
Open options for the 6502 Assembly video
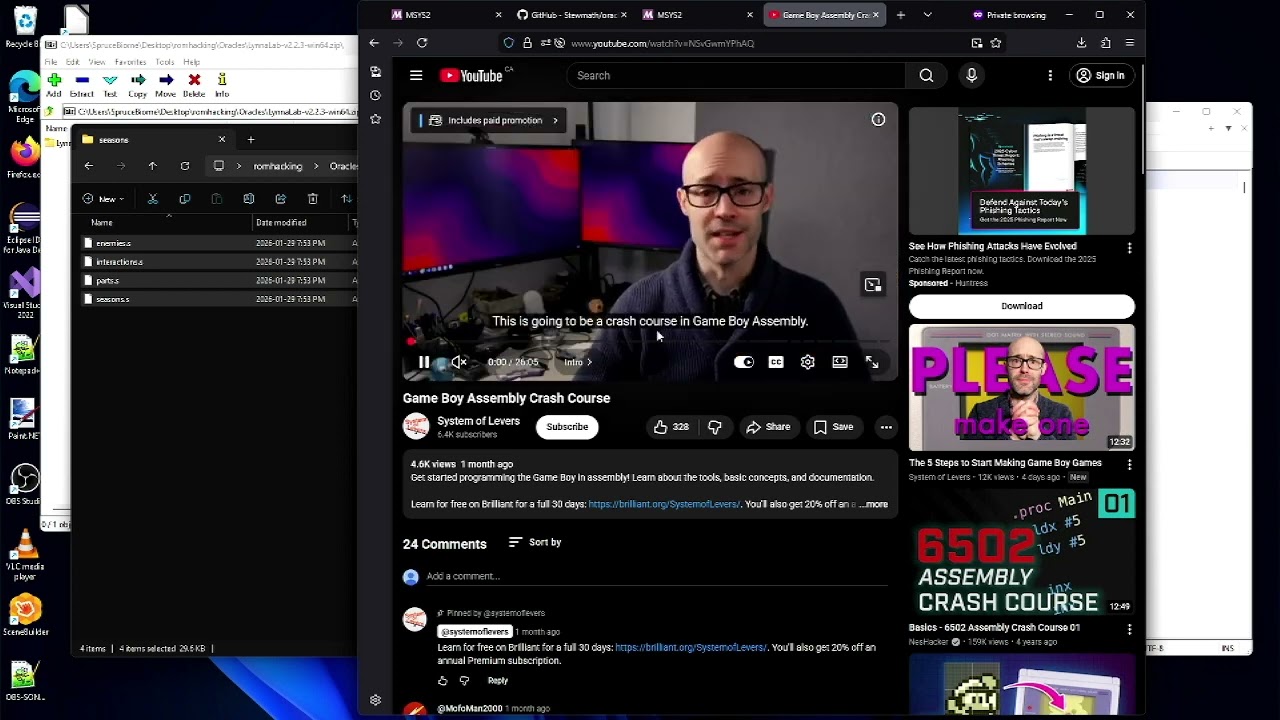click(x=1129, y=629)
